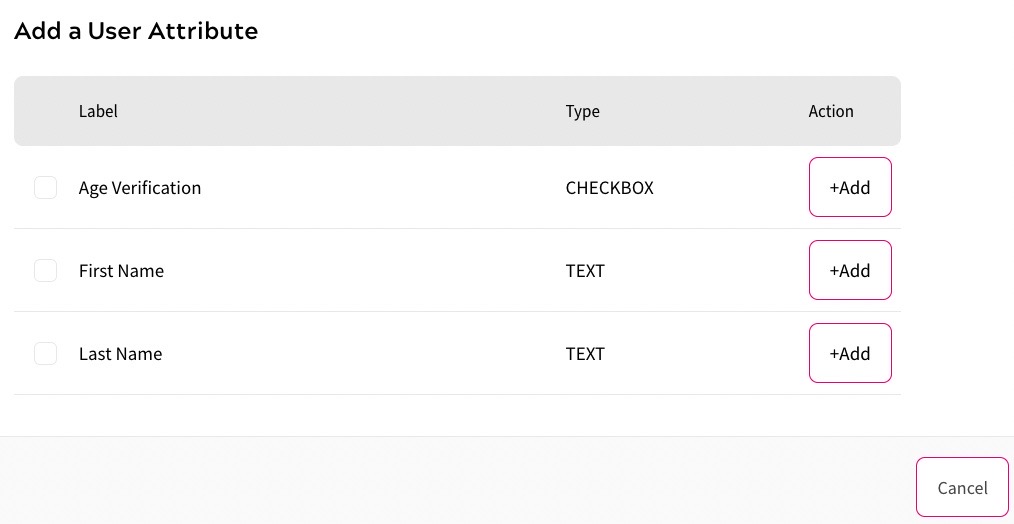The width and height of the screenshot is (1014, 524).
Task: Add the First Name attribute
Action: click(850, 271)
